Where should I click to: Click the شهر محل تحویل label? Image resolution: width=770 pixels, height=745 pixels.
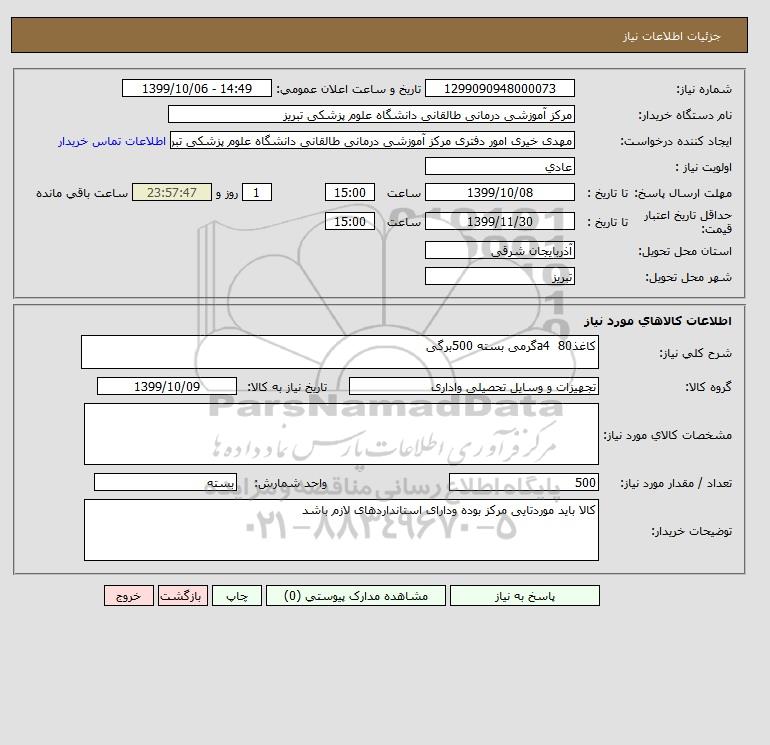688,277
